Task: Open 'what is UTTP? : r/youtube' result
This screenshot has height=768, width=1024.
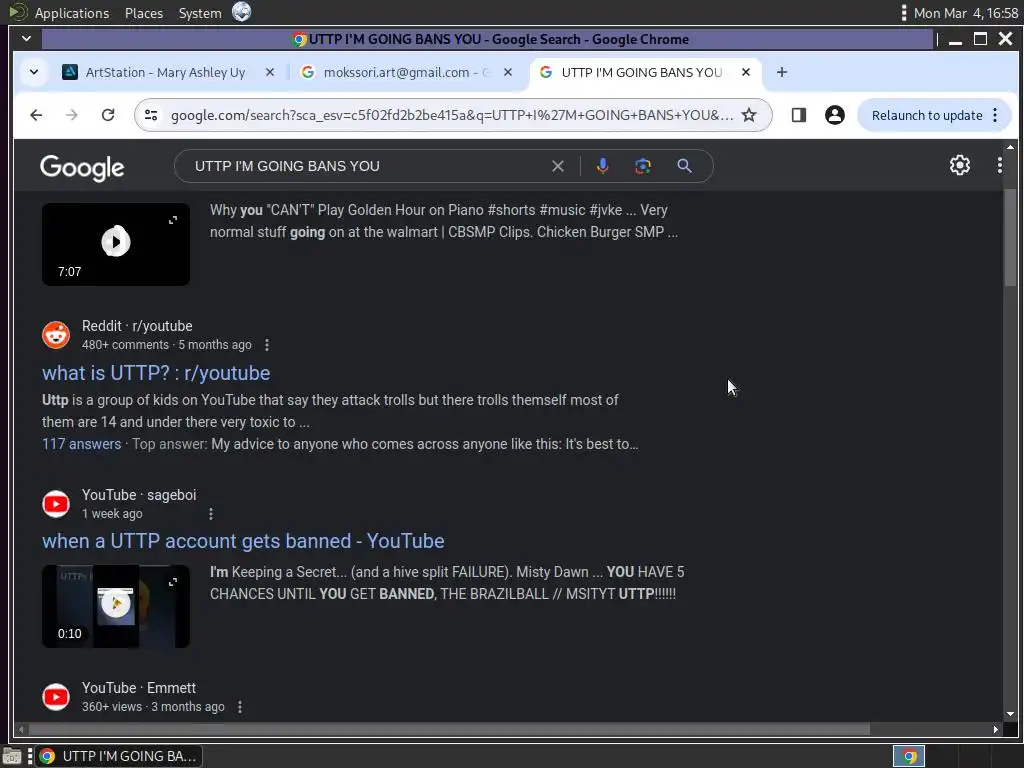Action: pos(156,373)
